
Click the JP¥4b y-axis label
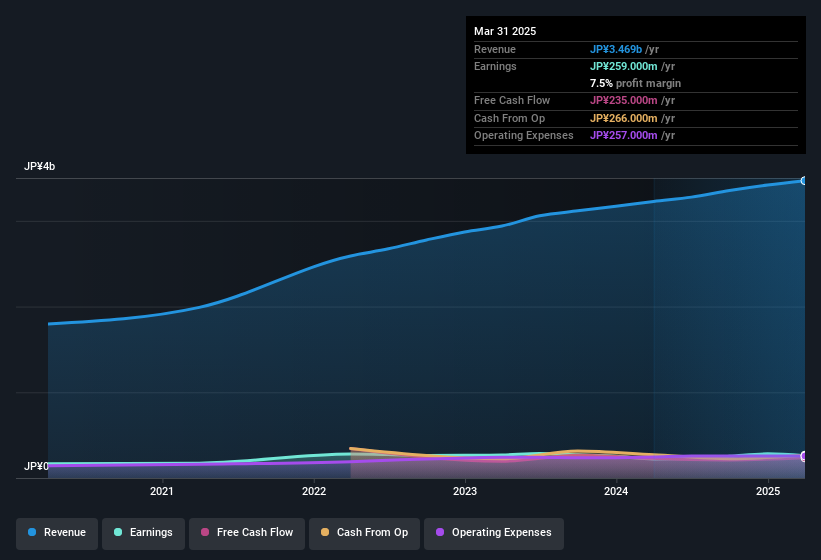tap(39, 166)
